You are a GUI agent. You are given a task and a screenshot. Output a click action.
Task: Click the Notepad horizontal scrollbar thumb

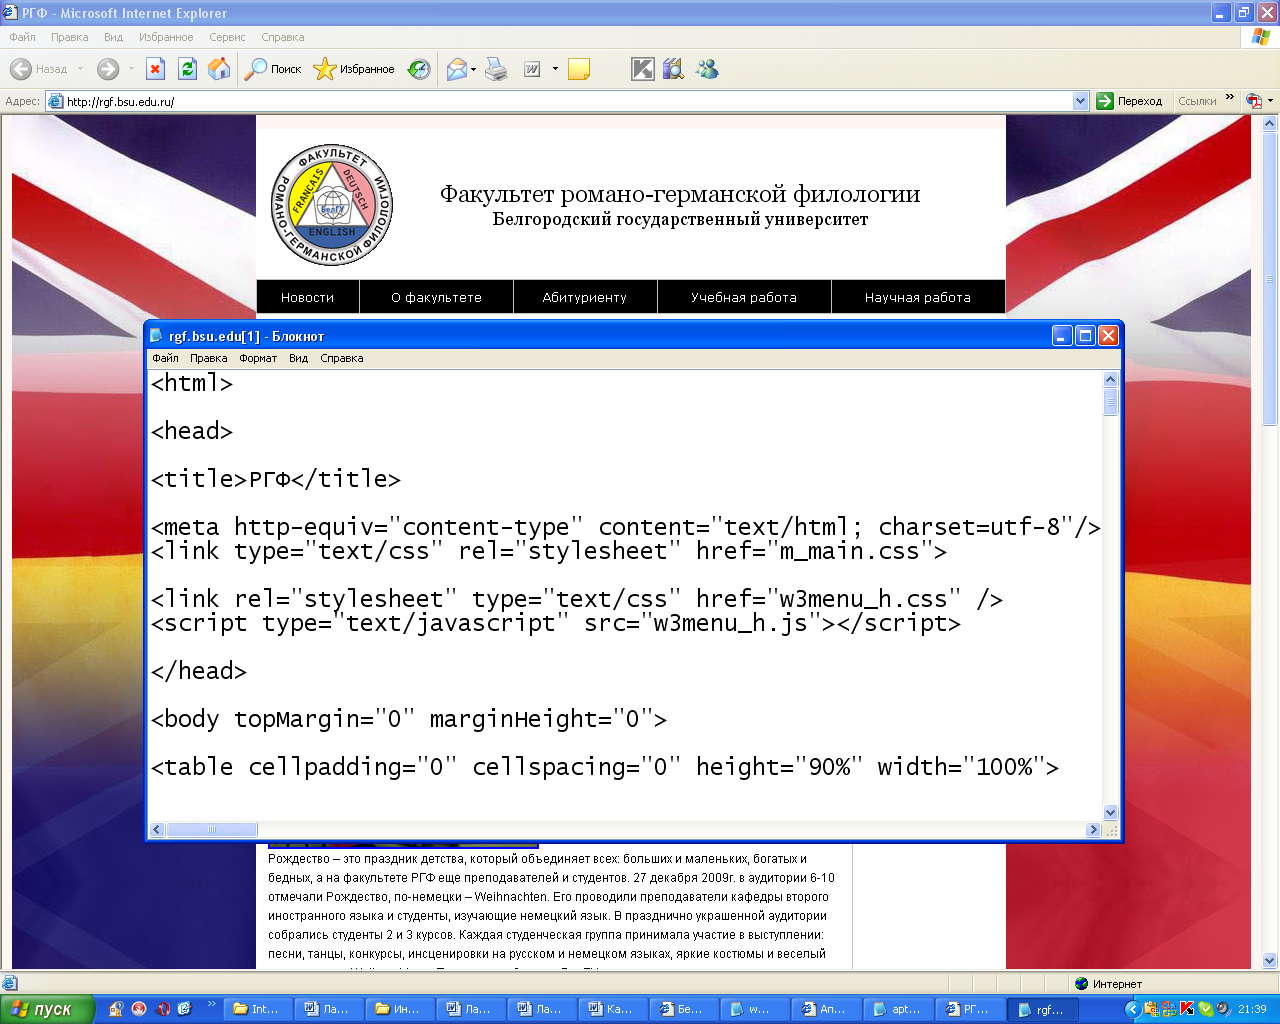211,829
